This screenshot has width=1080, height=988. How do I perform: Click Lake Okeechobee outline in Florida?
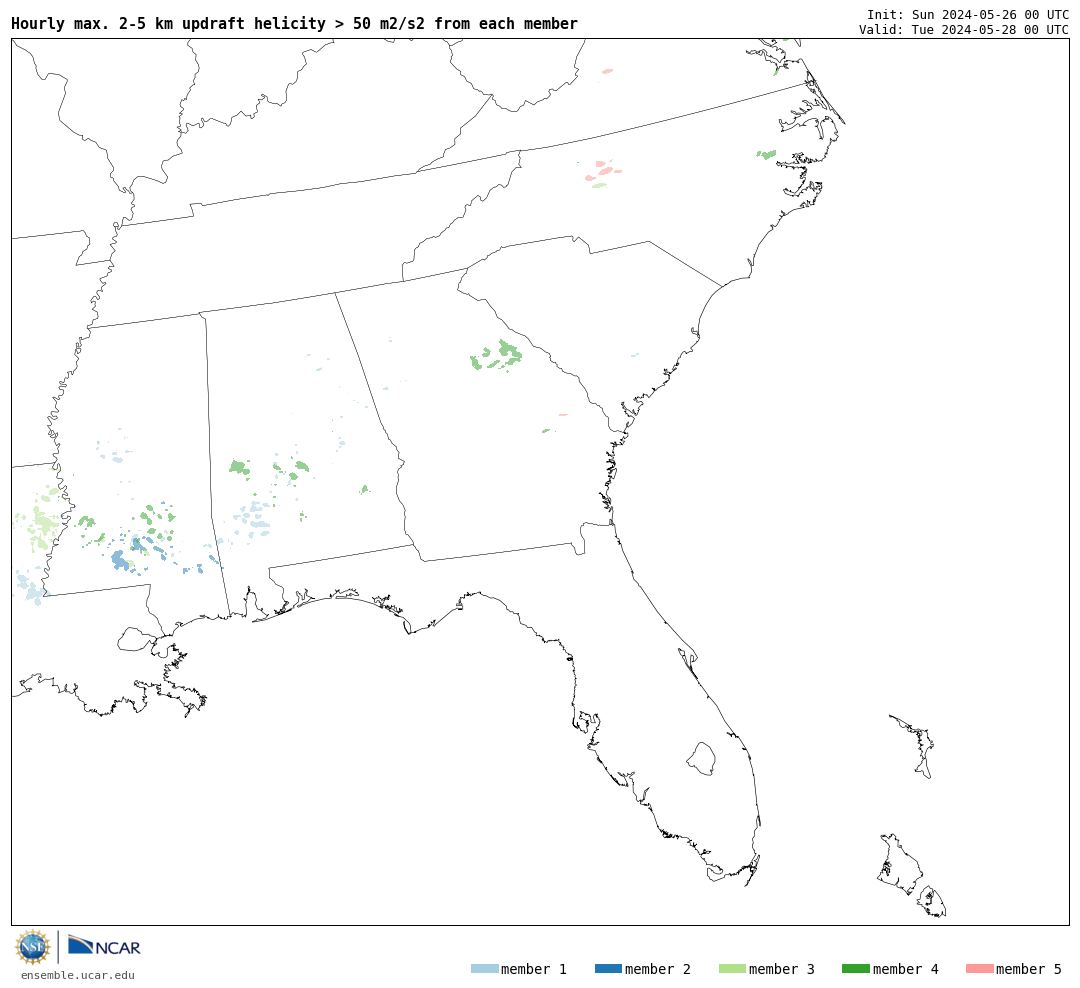(702, 758)
